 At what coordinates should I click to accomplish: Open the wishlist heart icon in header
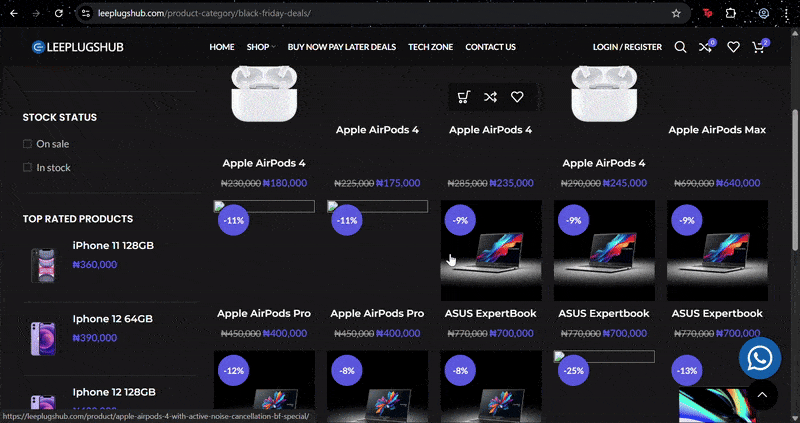pos(733,47)
